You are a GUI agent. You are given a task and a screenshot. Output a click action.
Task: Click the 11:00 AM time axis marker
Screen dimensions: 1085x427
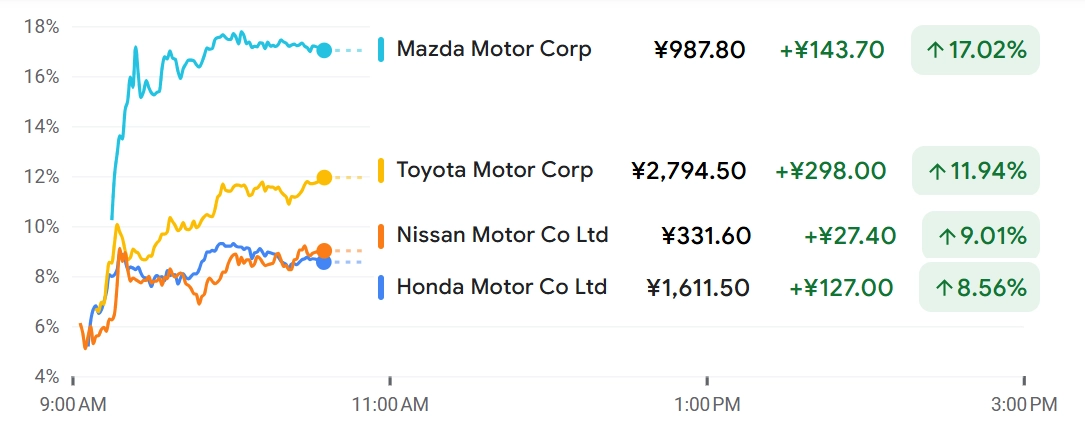click(390, 404)
